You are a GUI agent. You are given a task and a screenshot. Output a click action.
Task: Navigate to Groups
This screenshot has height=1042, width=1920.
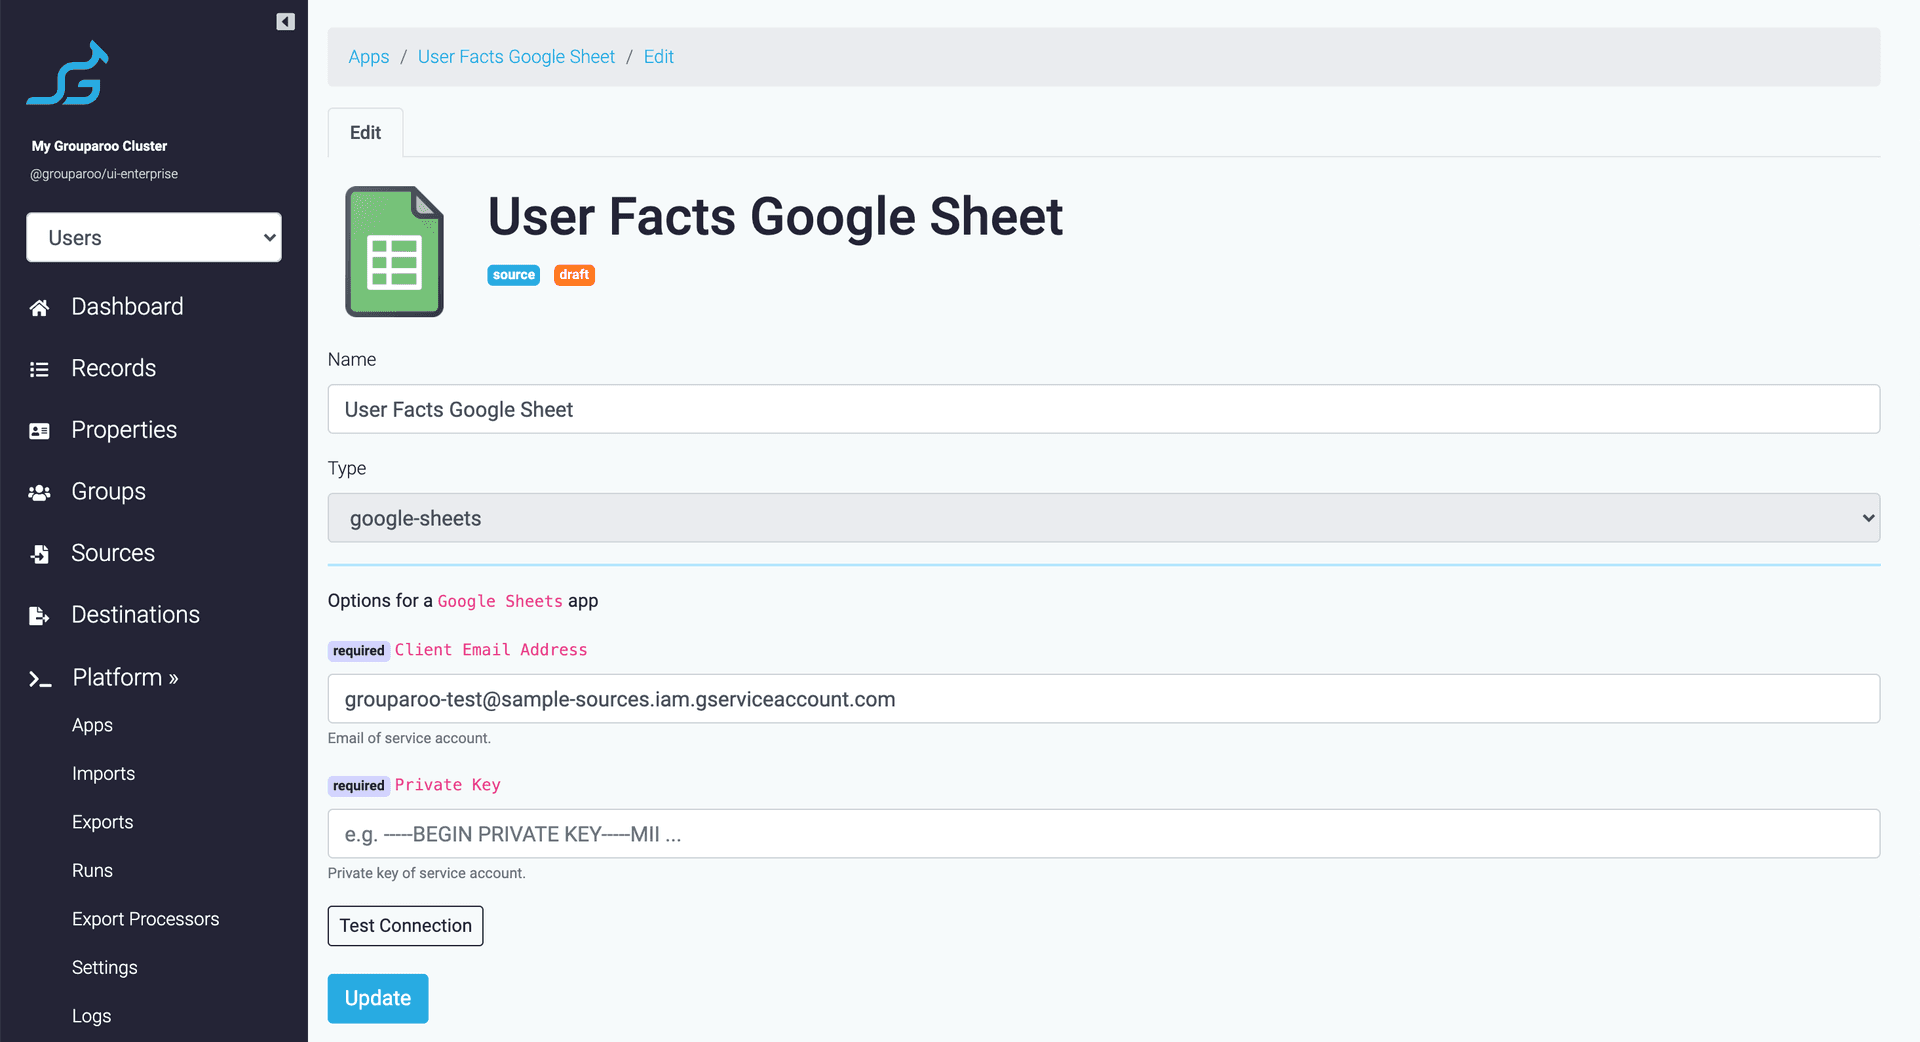[x=108, y=491]
